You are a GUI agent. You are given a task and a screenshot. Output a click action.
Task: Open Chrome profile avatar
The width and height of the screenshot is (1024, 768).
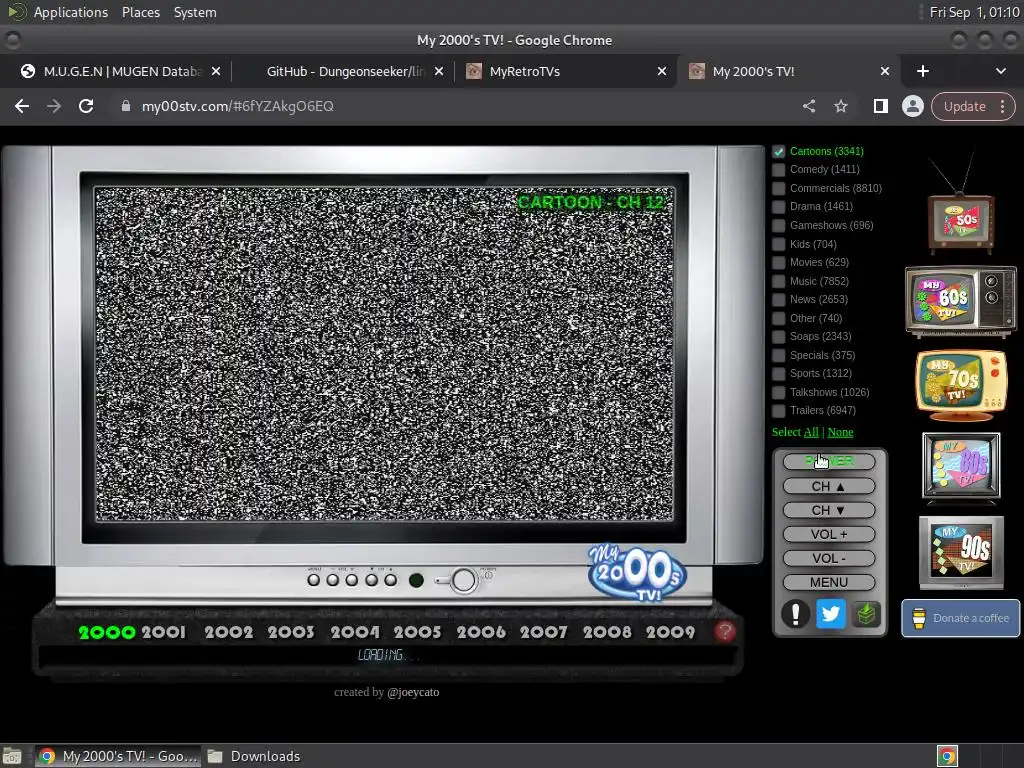[x=913, y=106]
